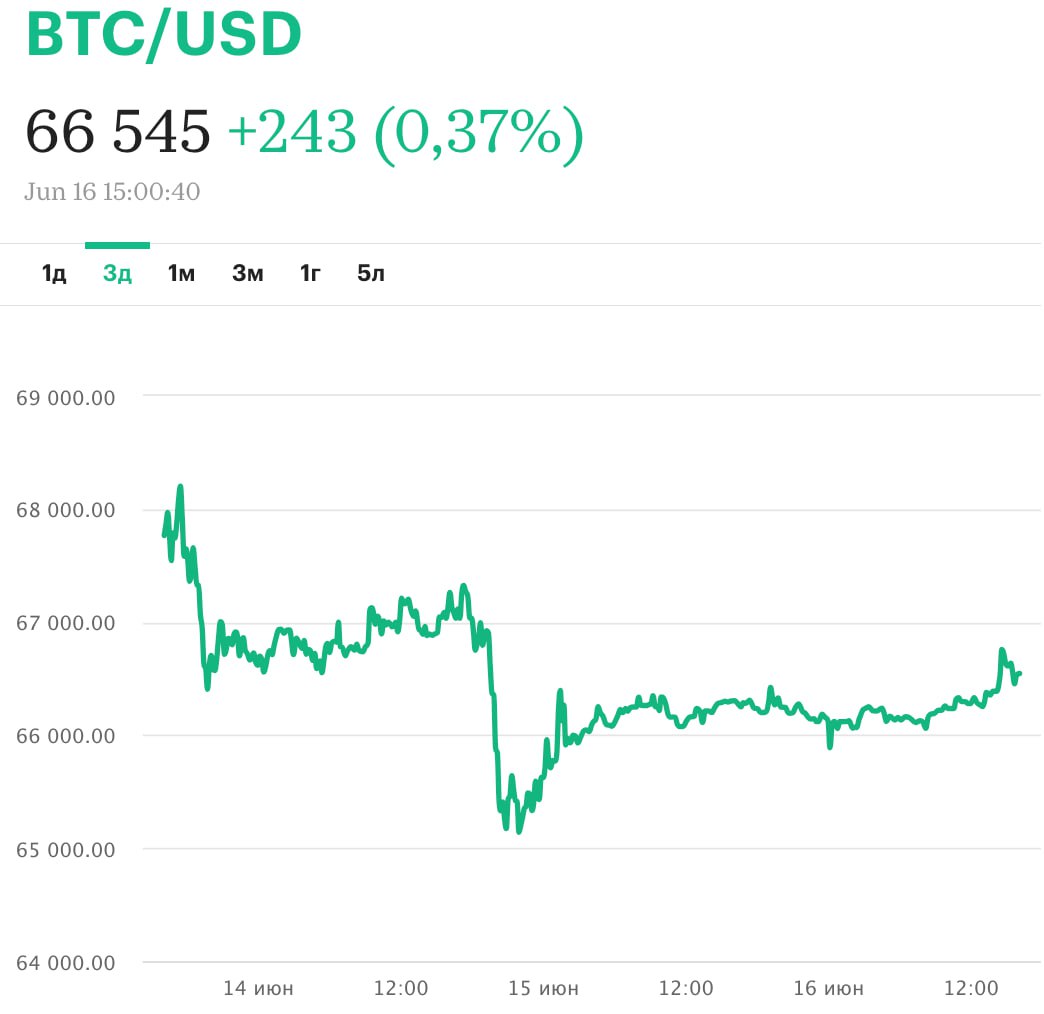Click the chart line's lowest dip point

[x=518, y=831]
